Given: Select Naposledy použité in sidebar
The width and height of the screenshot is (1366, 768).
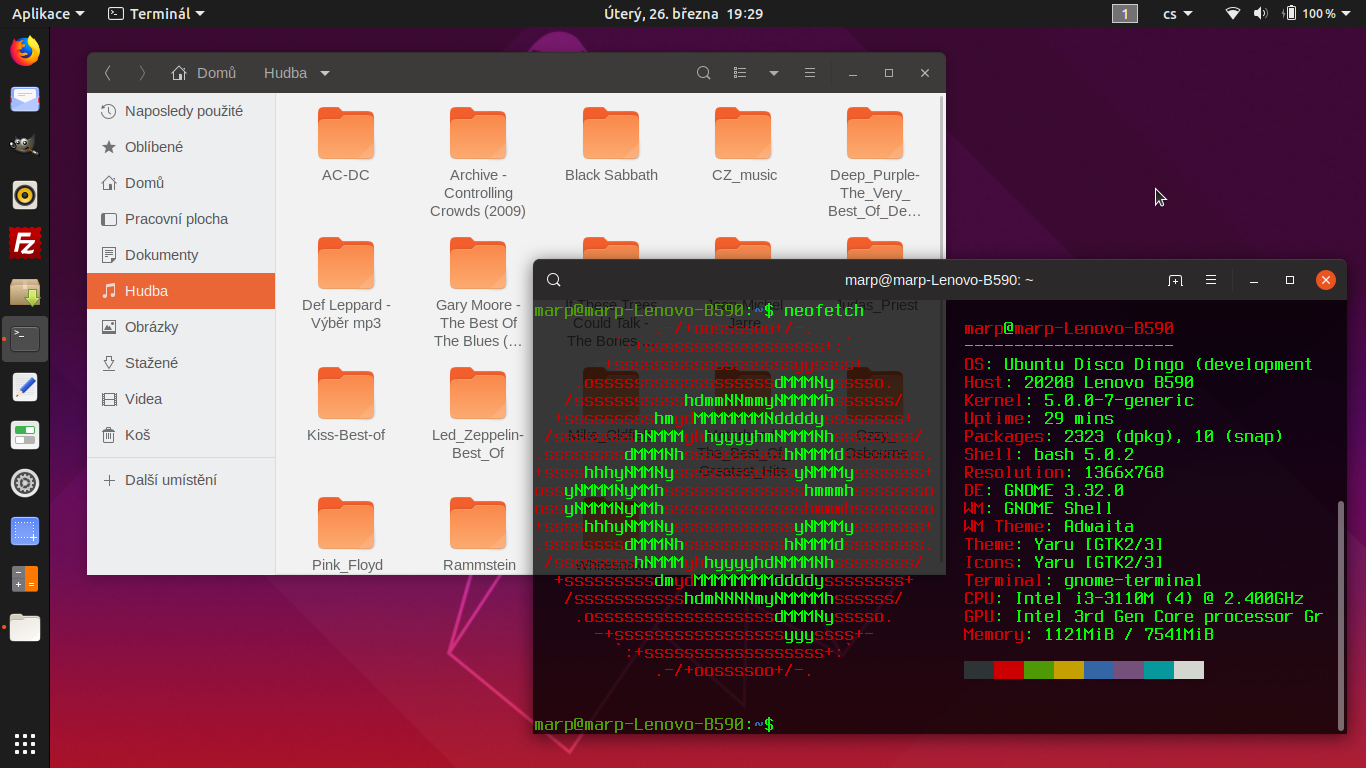Looking at the screenshot, I should click(181, 111).
